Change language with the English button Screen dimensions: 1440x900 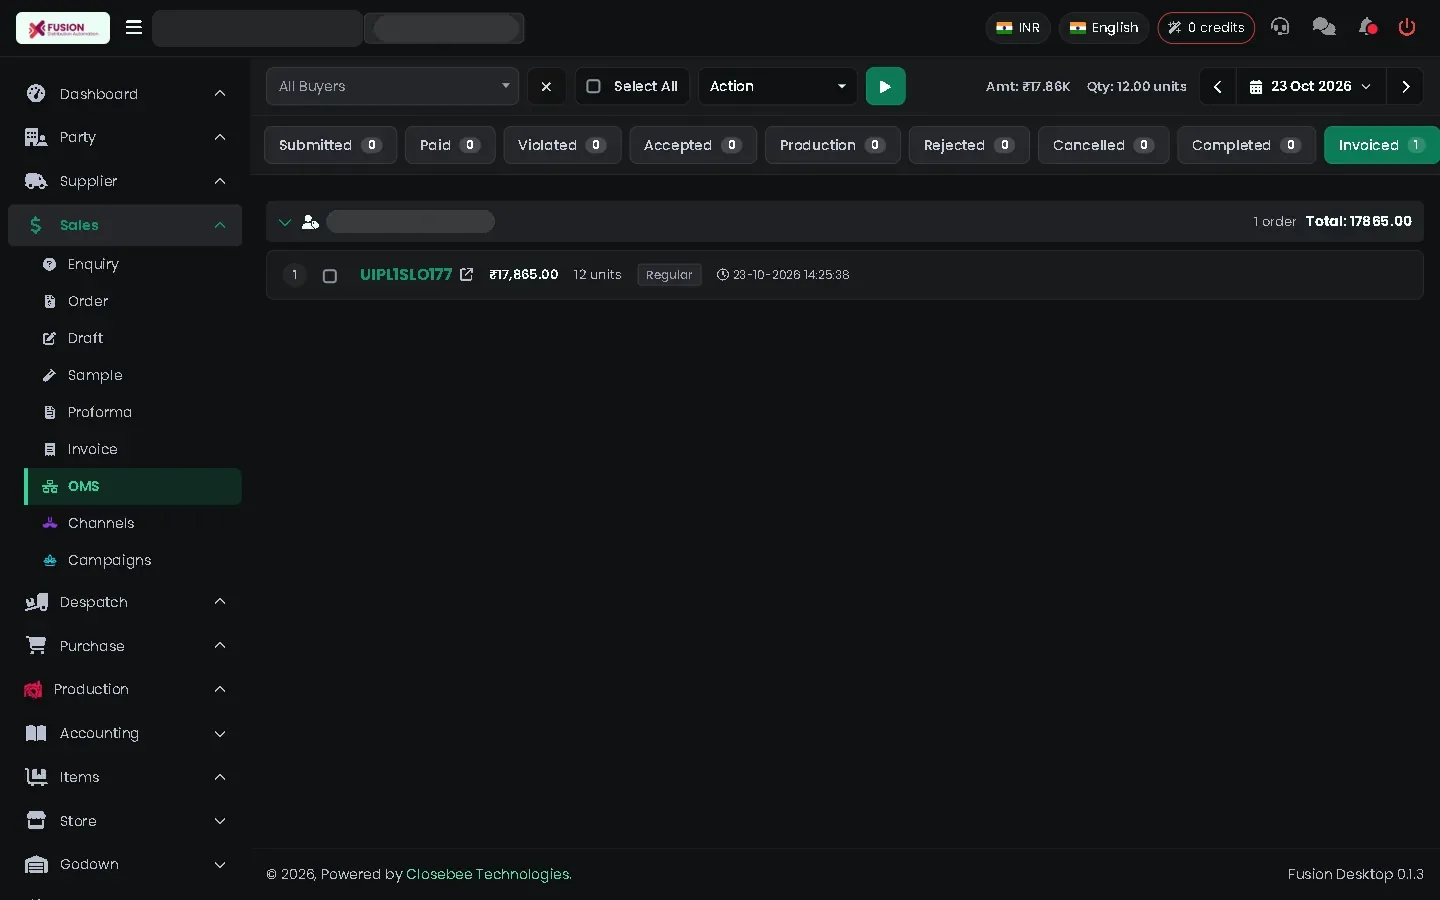pos(1104,27)
